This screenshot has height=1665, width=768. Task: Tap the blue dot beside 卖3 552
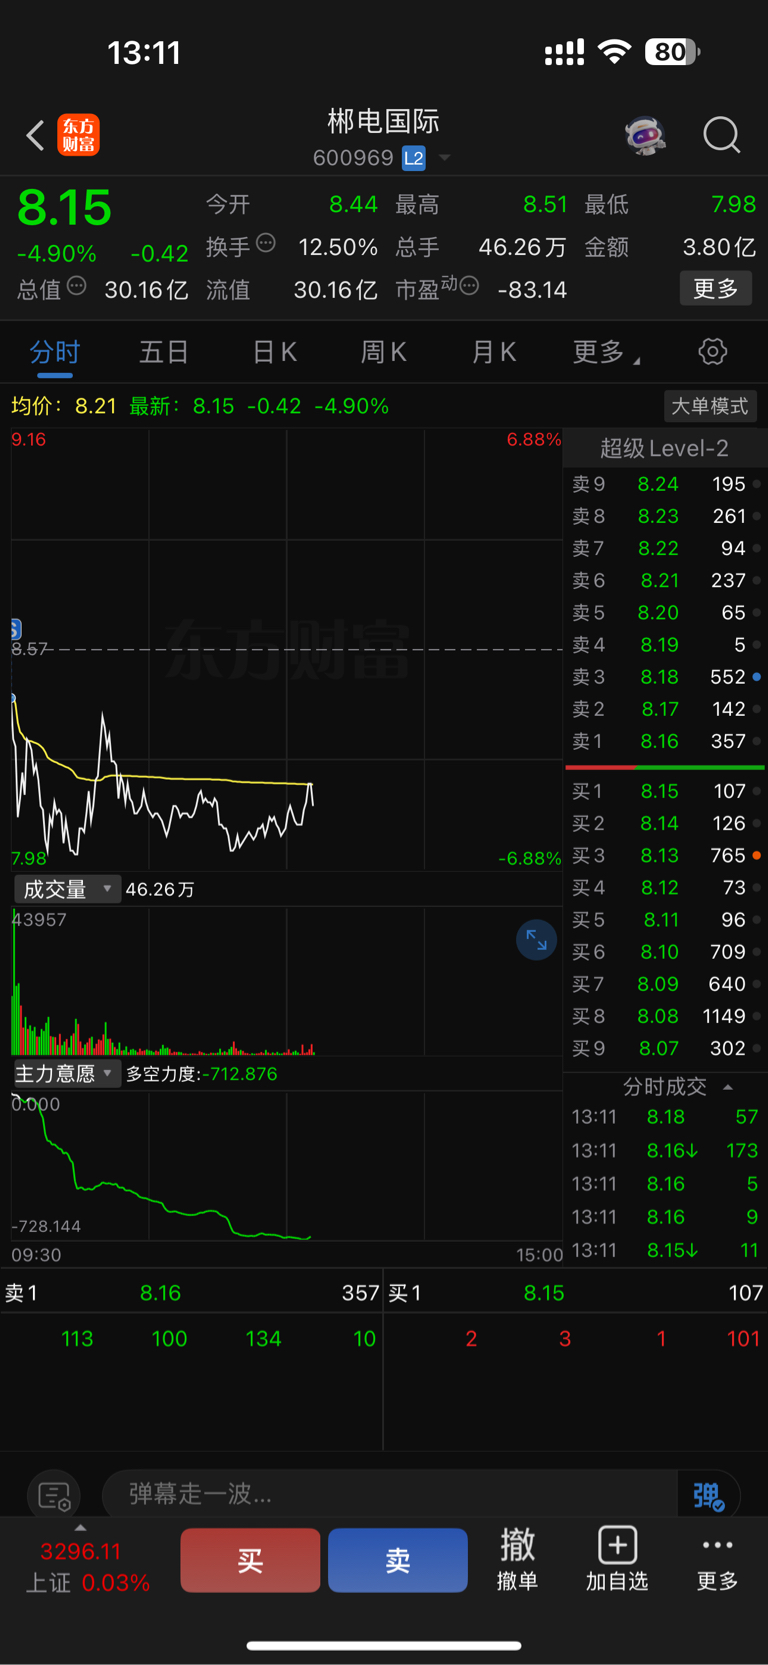click(757, 677)
